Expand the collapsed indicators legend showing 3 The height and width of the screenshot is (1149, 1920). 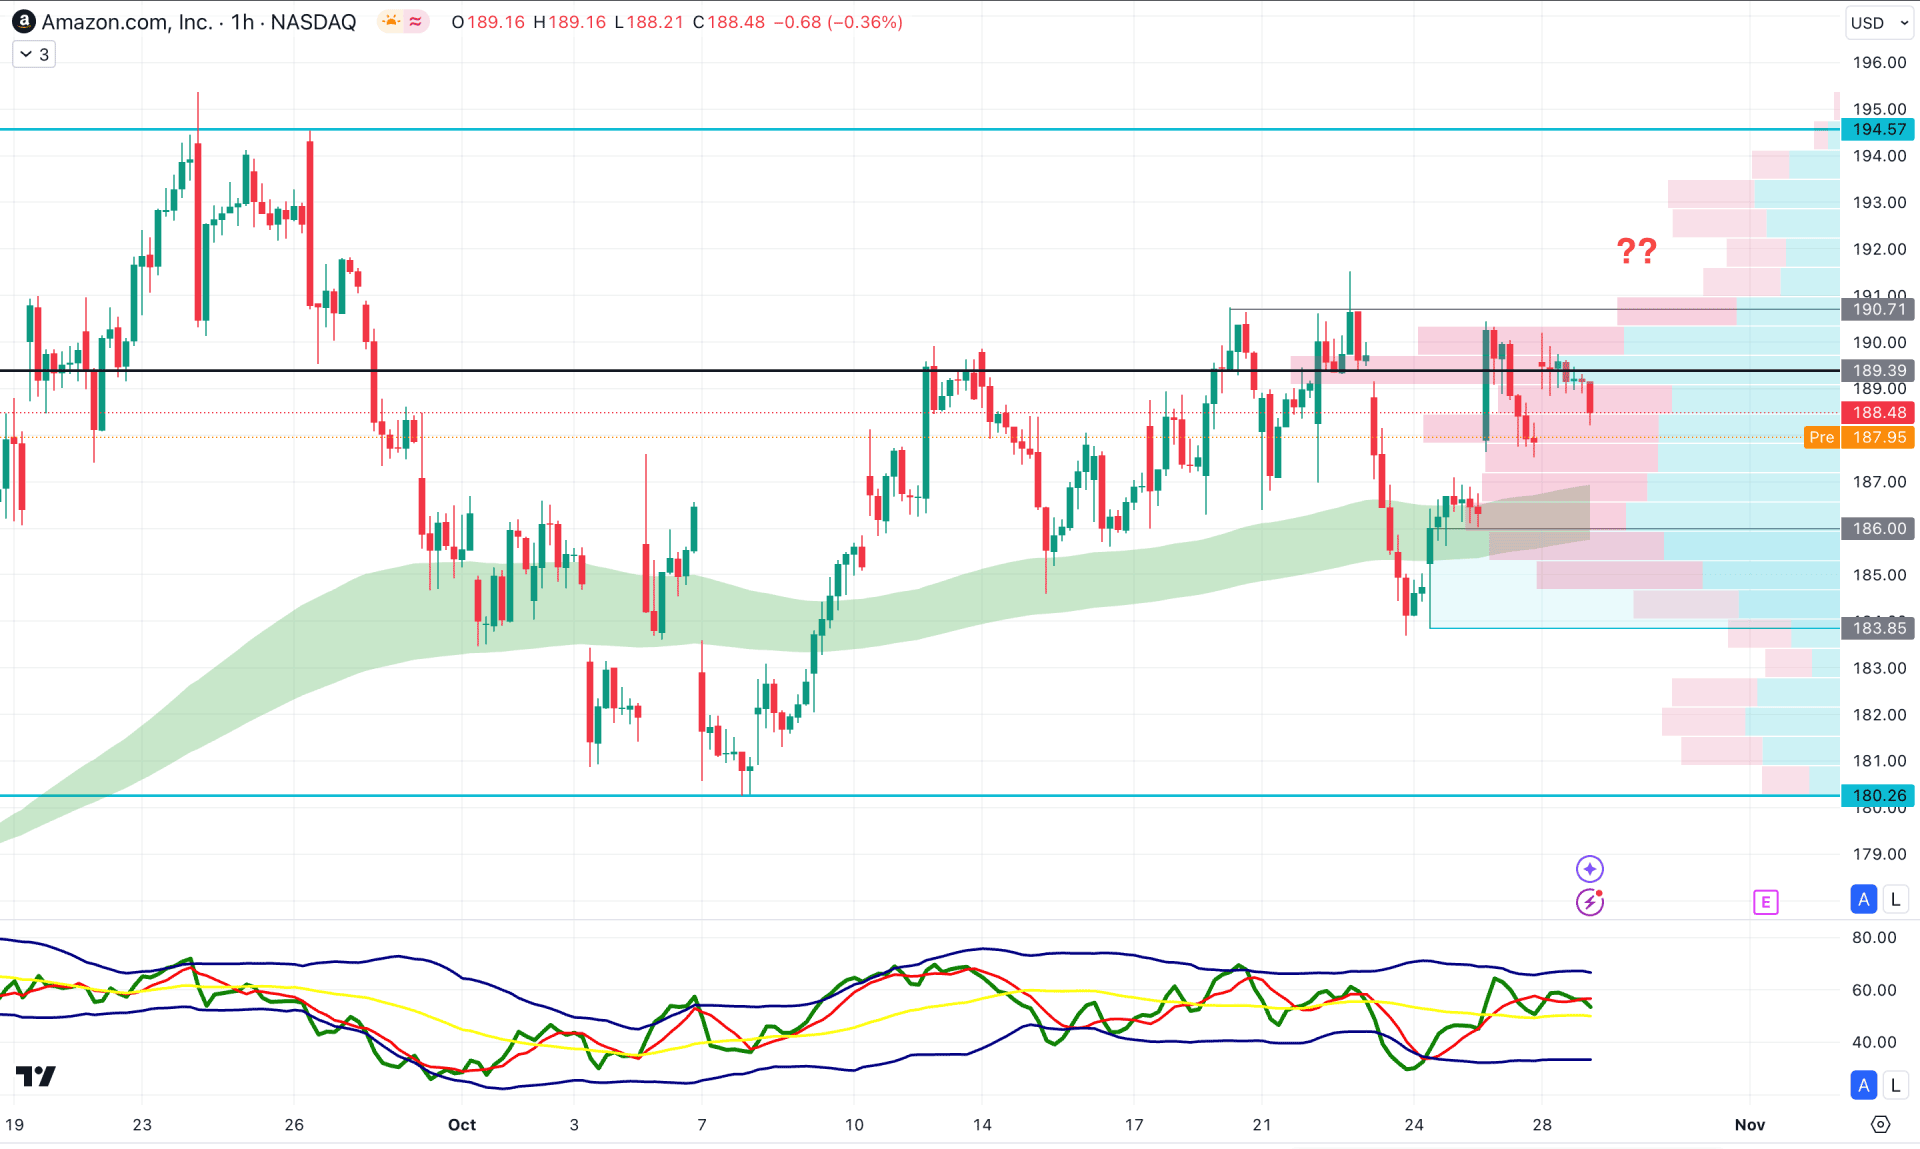34,54
